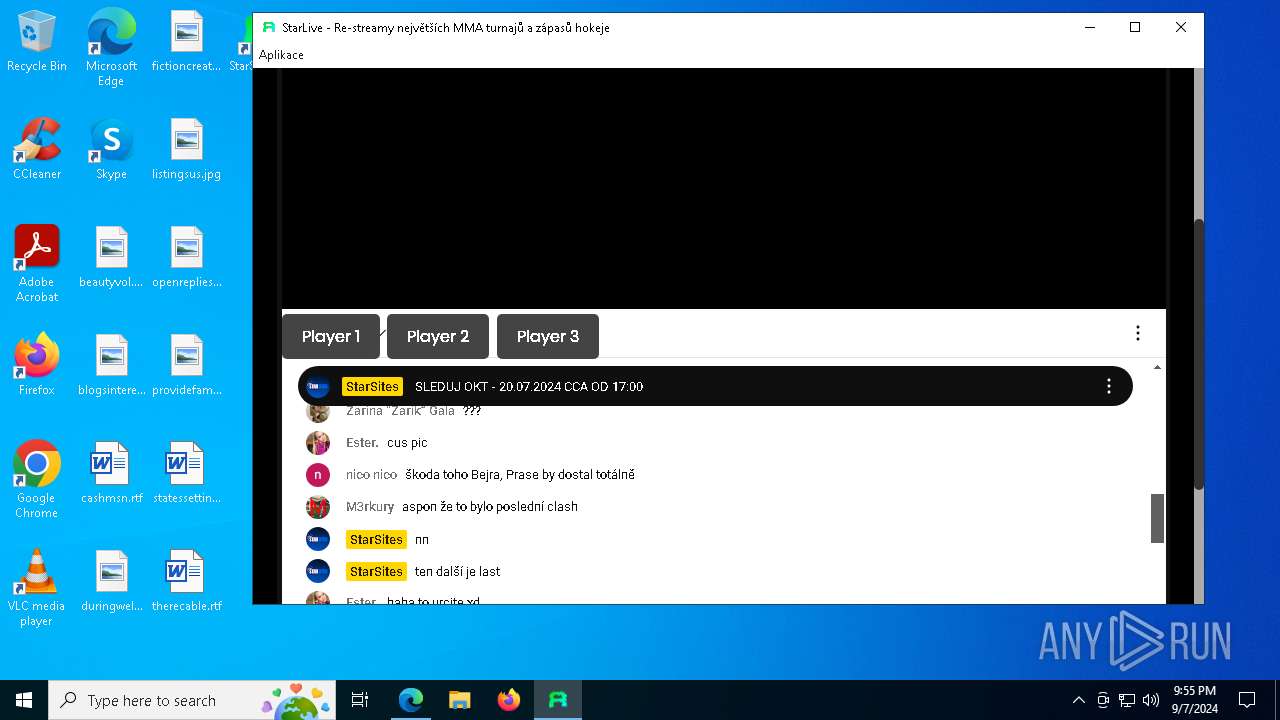Launch VLC media player shortcut
This screenshot has width=1280, height=720.
pos(37,588)
